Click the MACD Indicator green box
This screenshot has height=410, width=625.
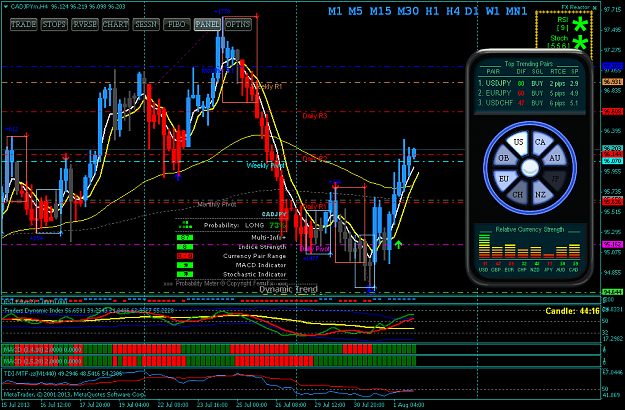185,265
